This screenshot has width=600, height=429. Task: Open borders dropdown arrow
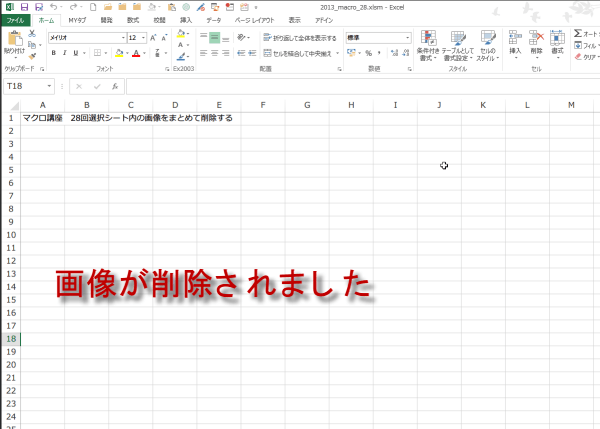(x=106, y=53)
